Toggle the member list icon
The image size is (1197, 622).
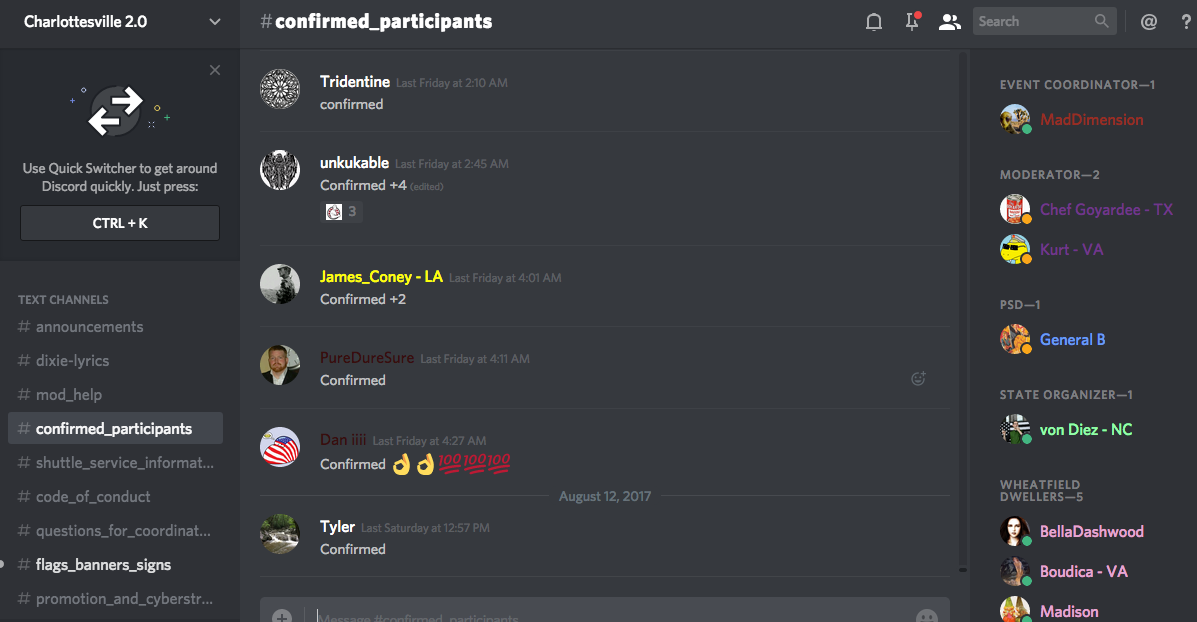pyautogui.click(x=949, y=21)
